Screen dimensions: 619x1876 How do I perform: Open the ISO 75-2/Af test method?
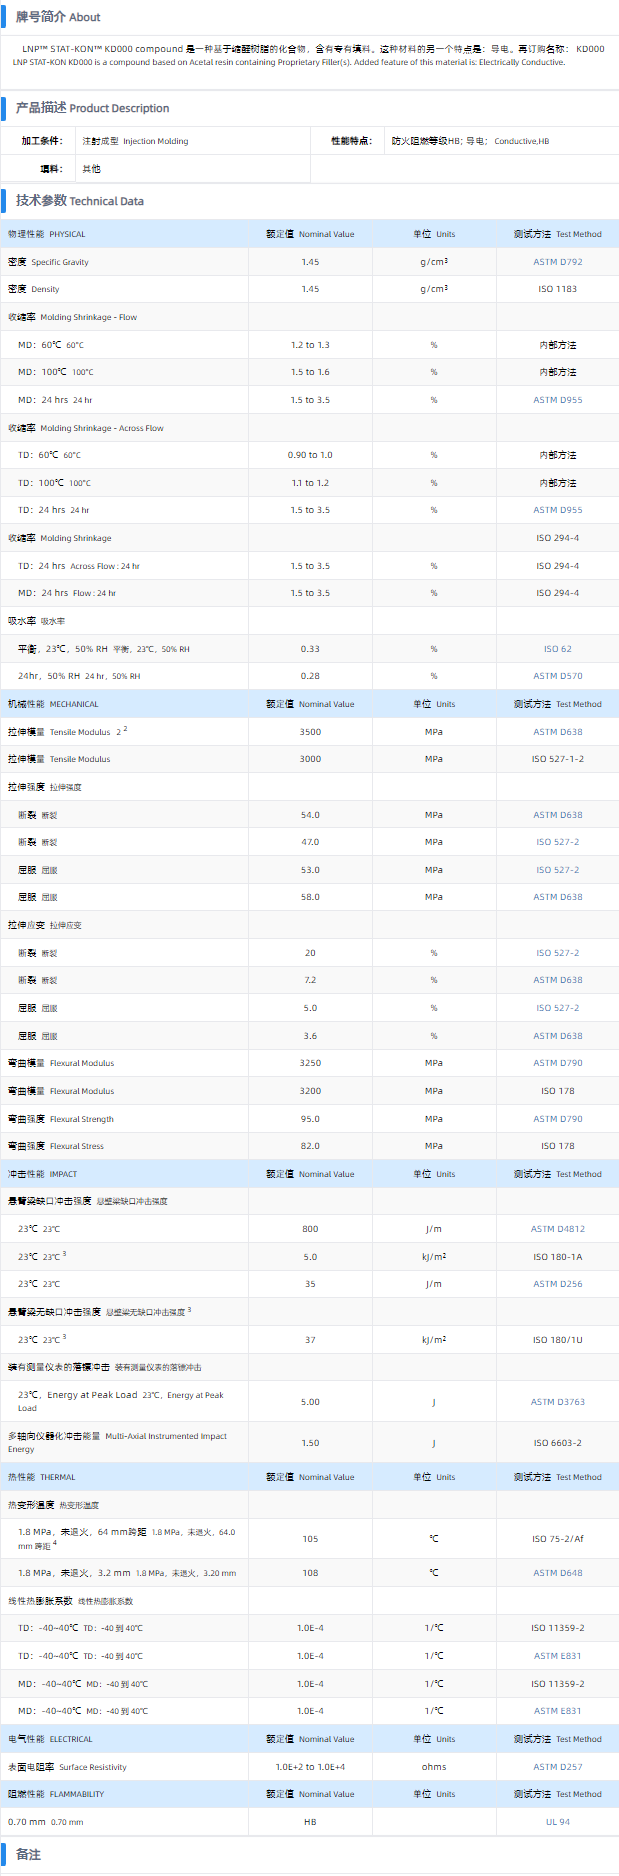coord(557,1539)
